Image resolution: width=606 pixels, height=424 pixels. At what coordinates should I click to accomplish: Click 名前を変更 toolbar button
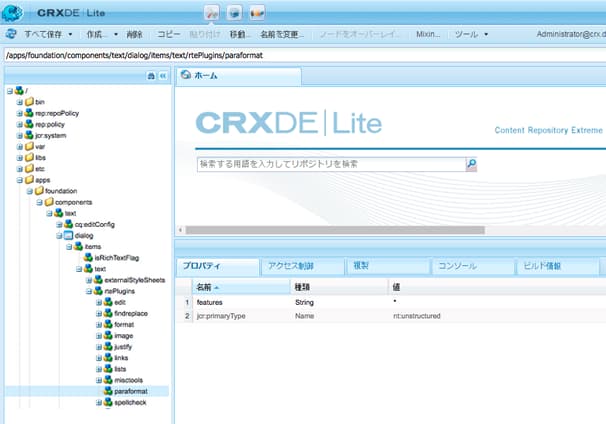[x=282, y=34]
